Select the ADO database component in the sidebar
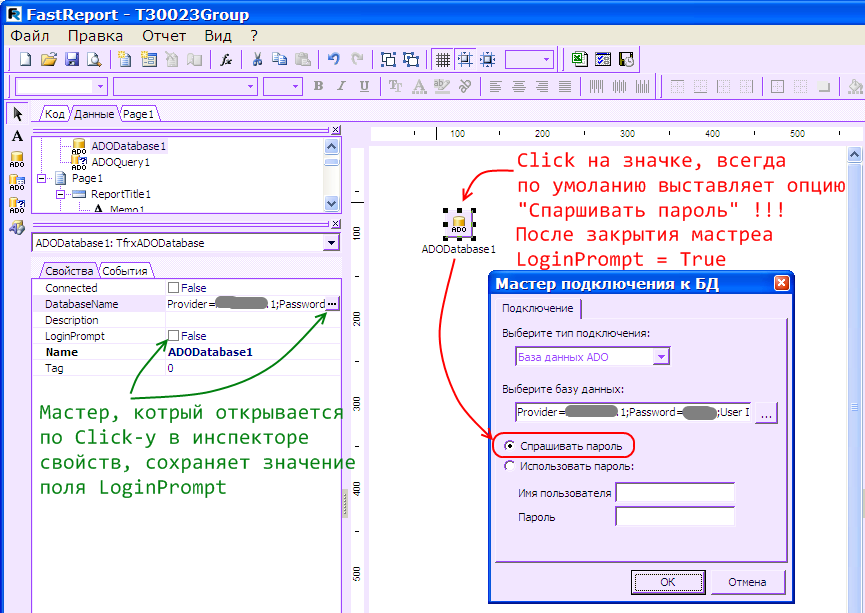Screen dimensions: 865x613 [x=17, y=159]
